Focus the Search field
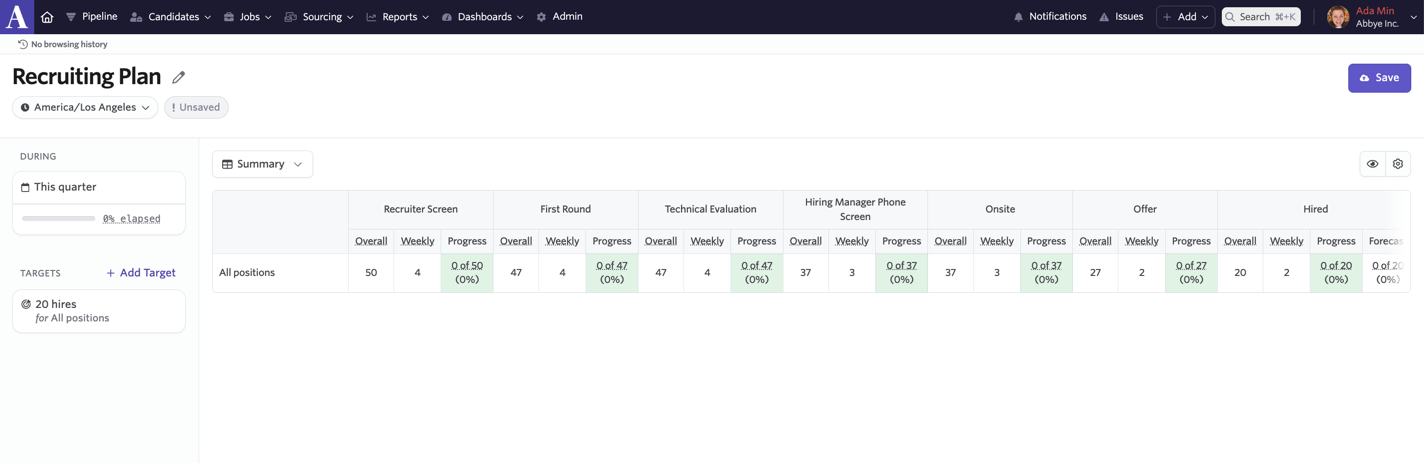The height and width of the screenshot is (463, 1424). point(1261,17)
